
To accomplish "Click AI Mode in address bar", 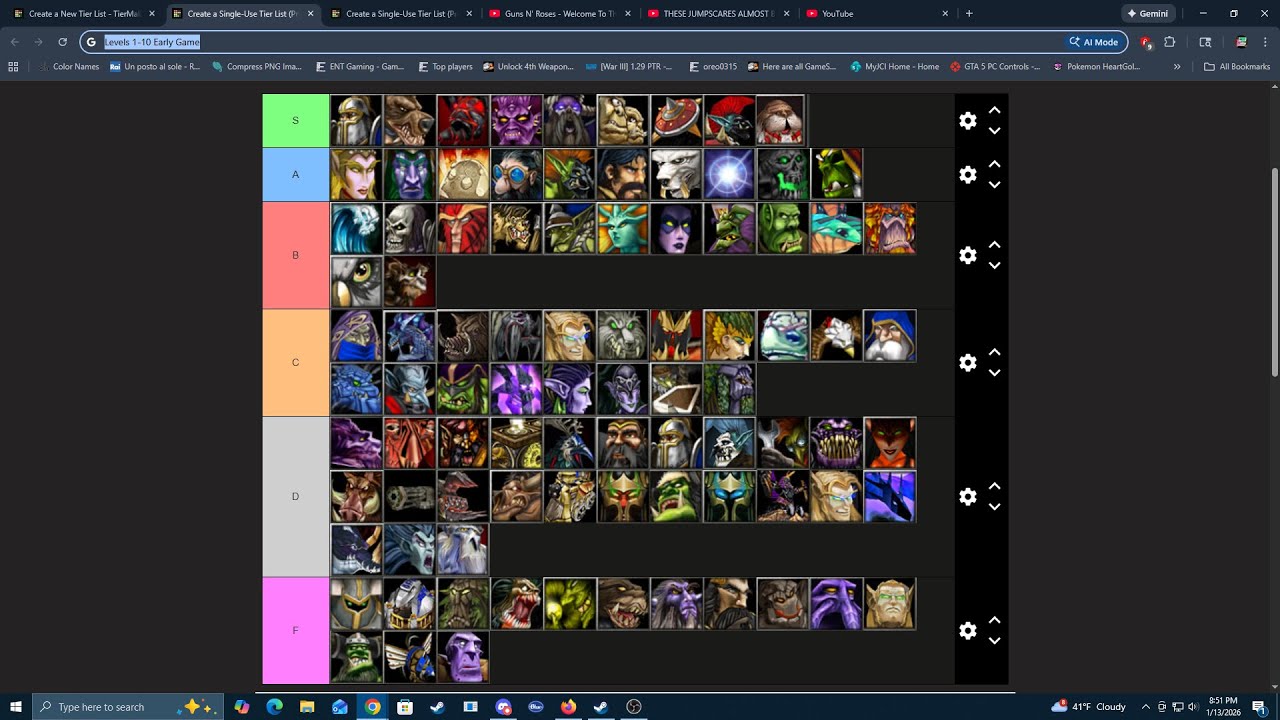I will click(1094, 42).
